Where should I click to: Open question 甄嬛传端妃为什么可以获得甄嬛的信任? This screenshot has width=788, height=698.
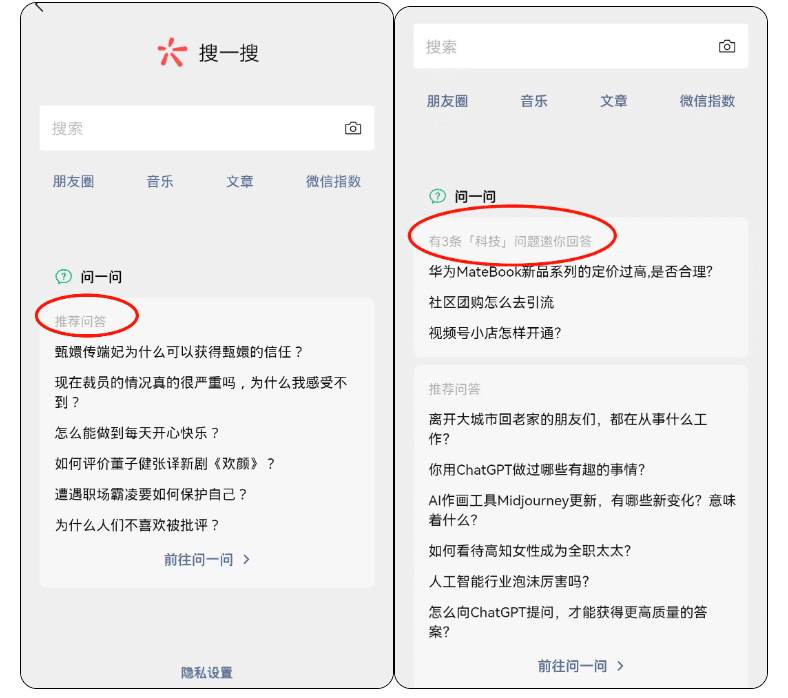178,352
